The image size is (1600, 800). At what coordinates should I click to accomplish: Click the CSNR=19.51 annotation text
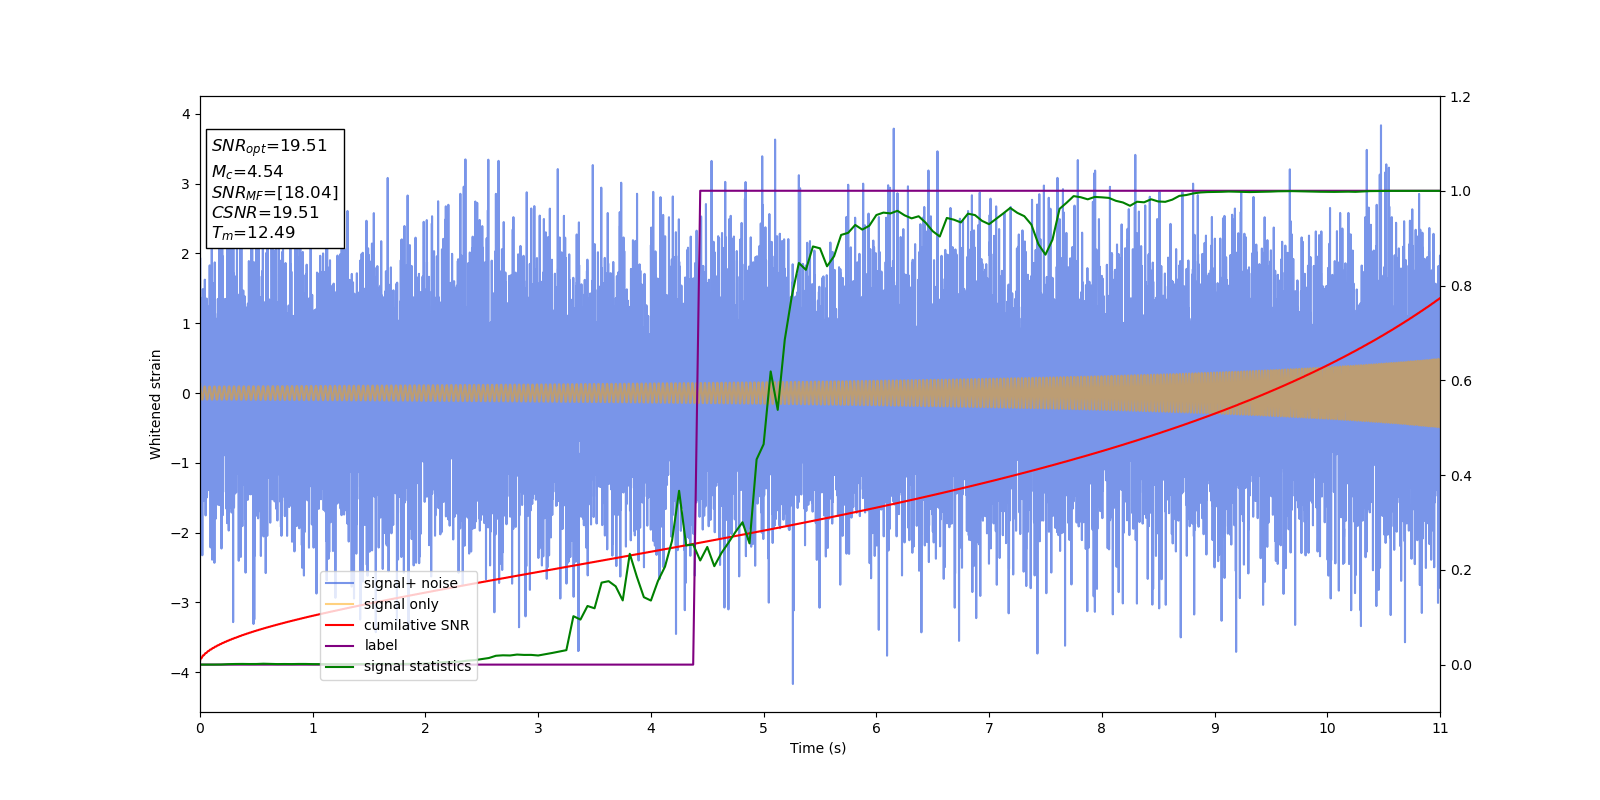point(265,213)
